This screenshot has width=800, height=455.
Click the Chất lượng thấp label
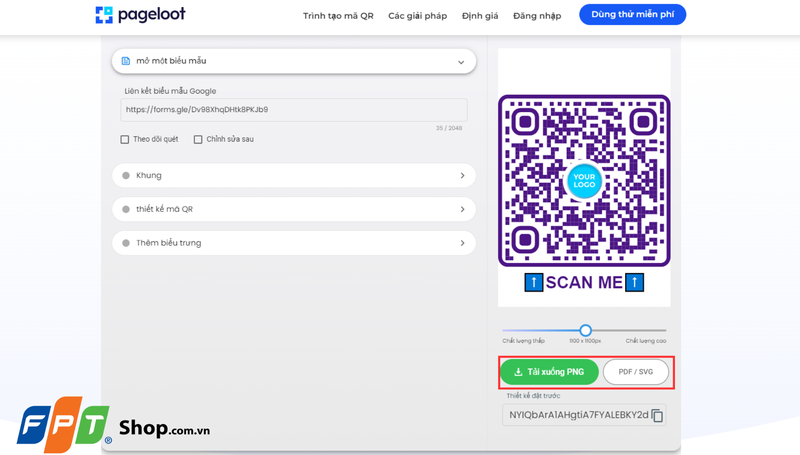point(523,341)
